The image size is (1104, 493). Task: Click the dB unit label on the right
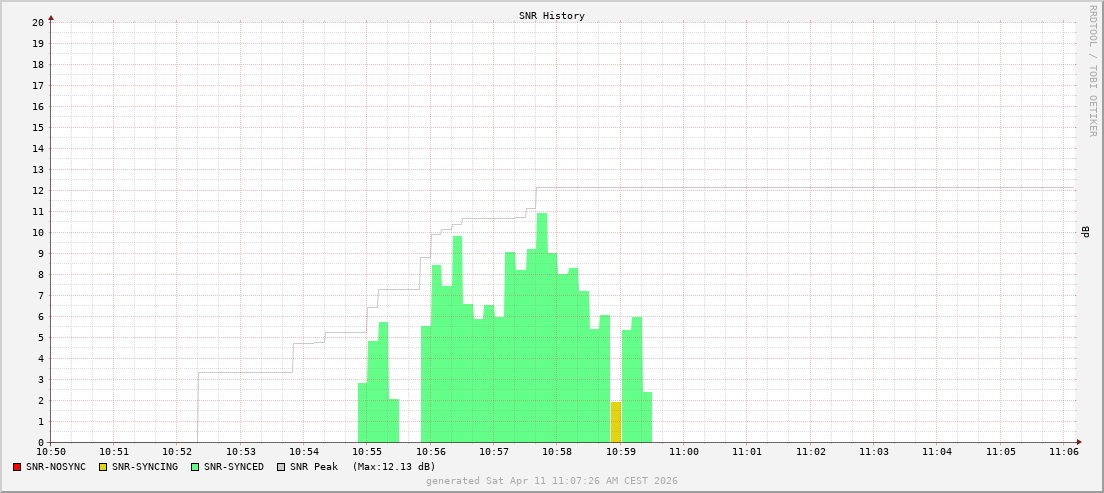coord(1084,232)
